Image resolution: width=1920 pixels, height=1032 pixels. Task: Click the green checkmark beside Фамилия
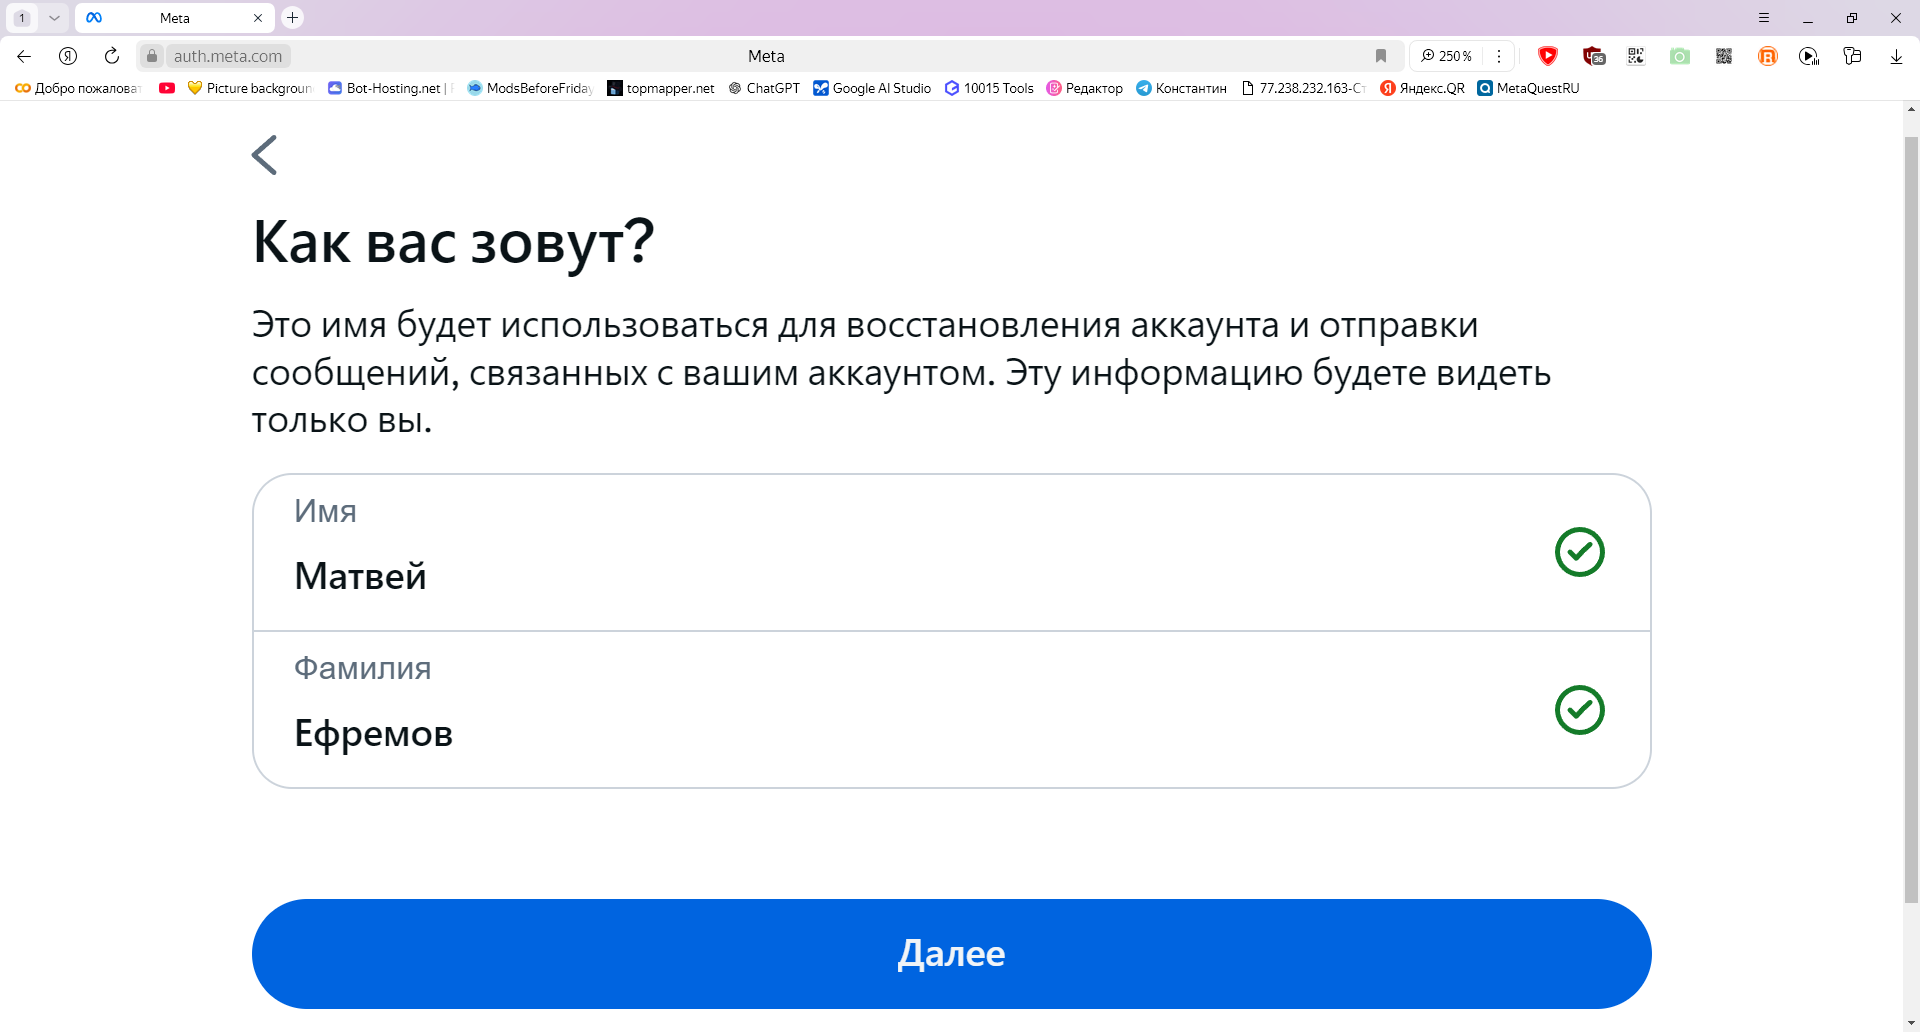tap(1579, 710)
